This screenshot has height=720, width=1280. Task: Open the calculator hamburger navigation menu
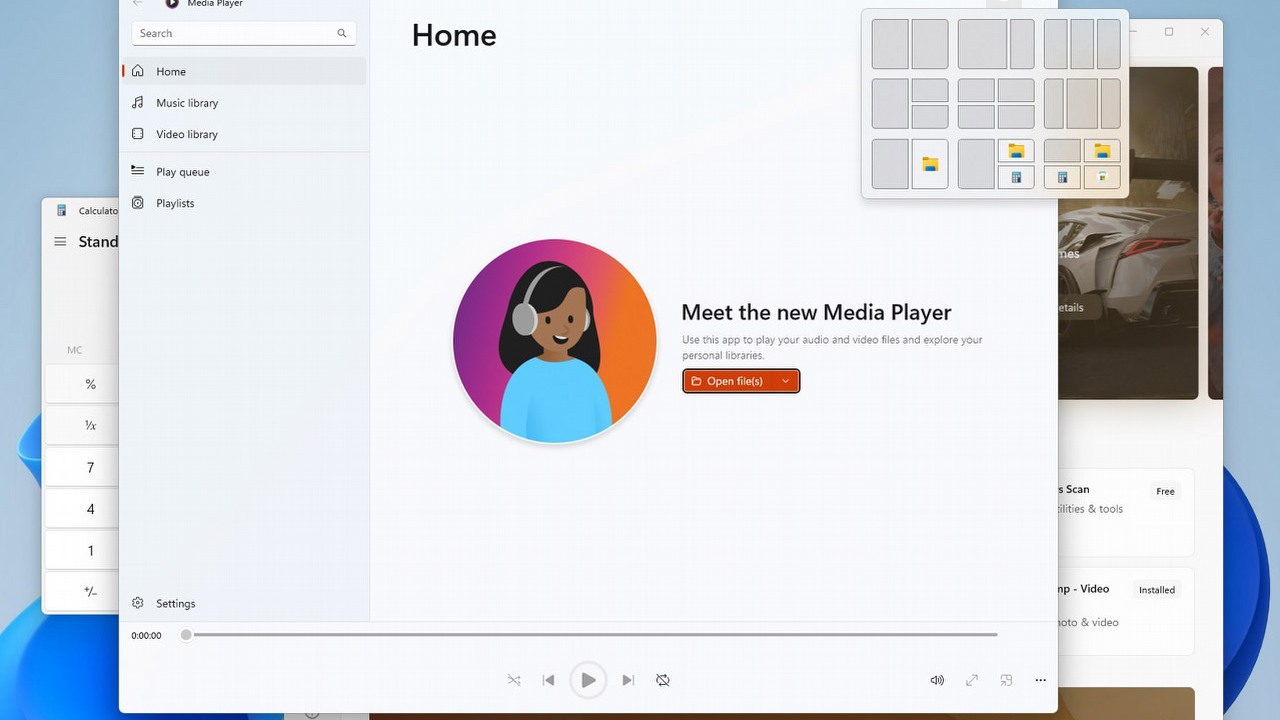point(60,242)
